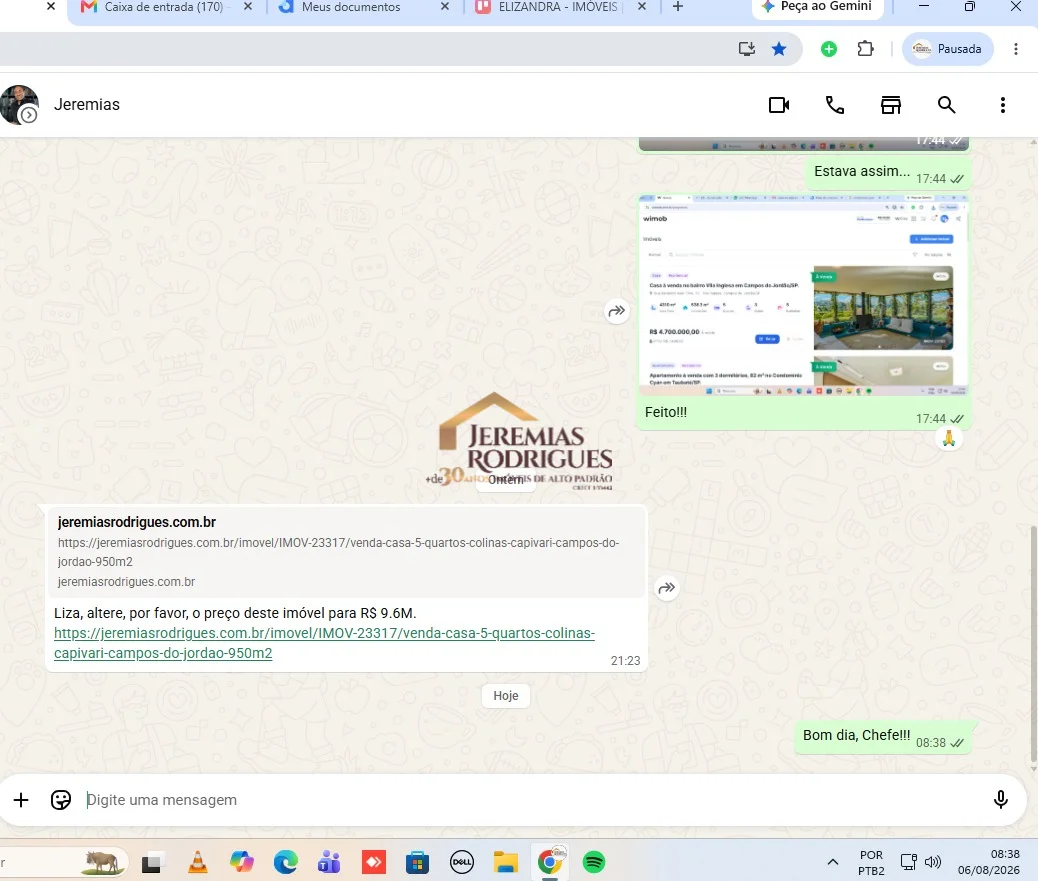Close the ELIZANDRA - IMÓVEIS tab

[641, 7]
